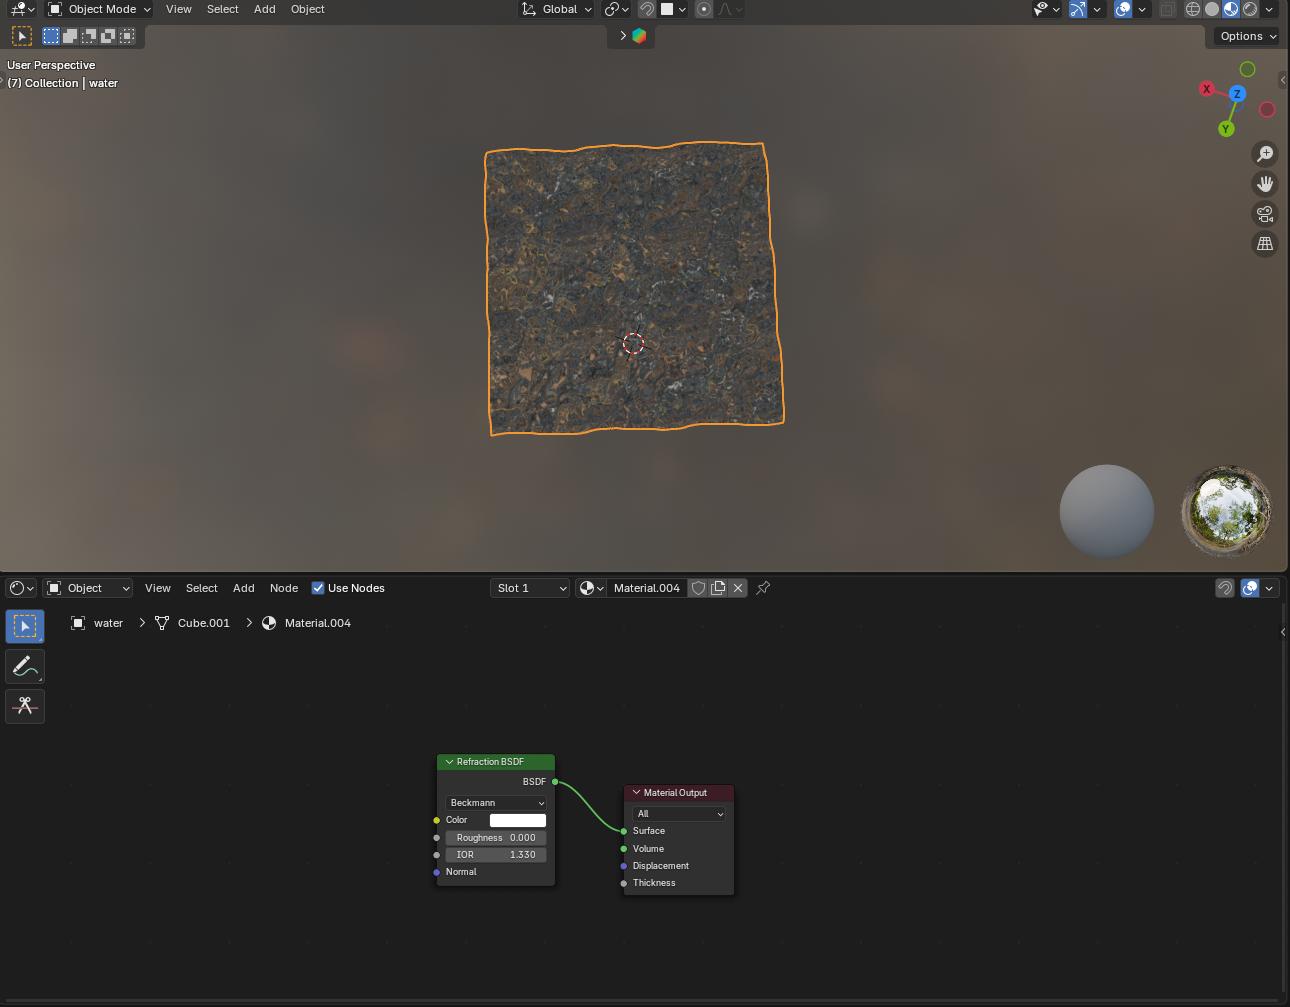Click the Options button in viewport
This screenshot has height=1007, width=1290.
[1247, 36]
